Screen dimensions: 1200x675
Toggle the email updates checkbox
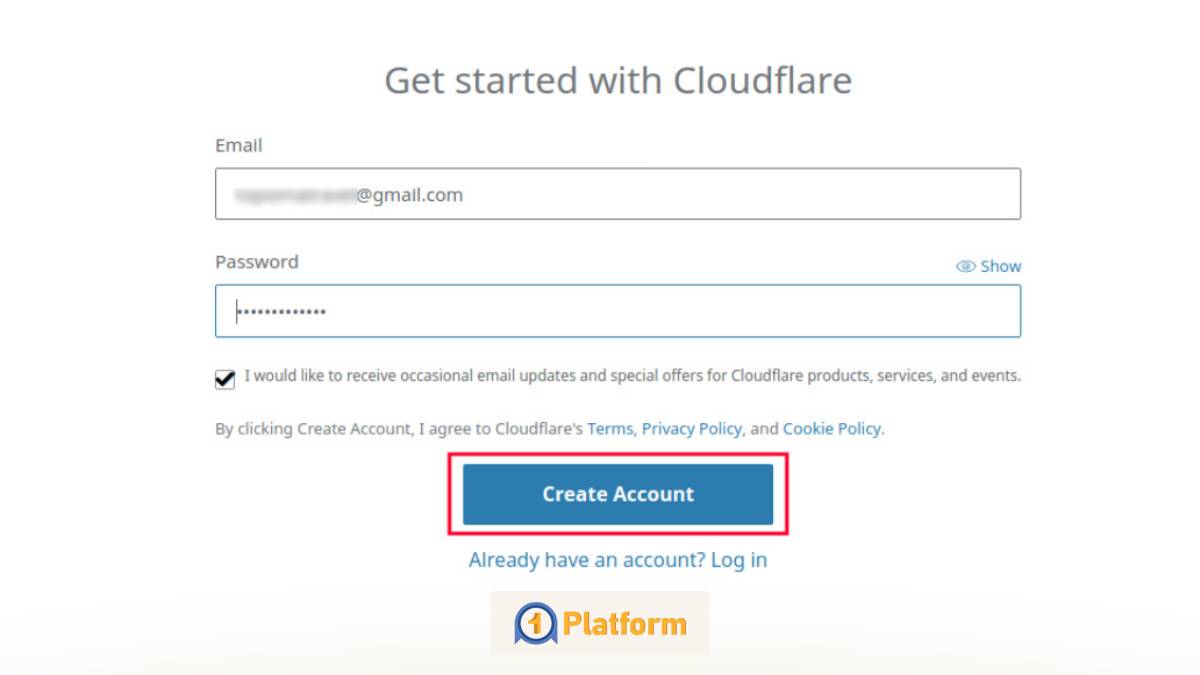225,379
